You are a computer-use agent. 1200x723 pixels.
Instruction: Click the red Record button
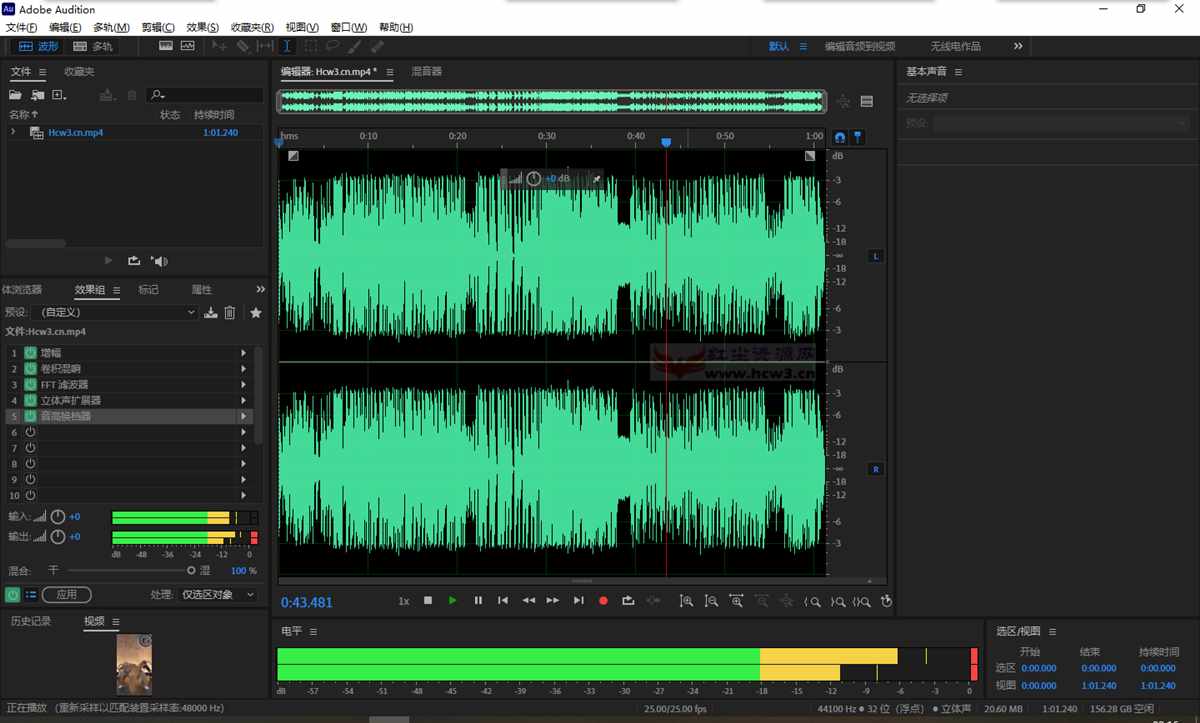603,601
